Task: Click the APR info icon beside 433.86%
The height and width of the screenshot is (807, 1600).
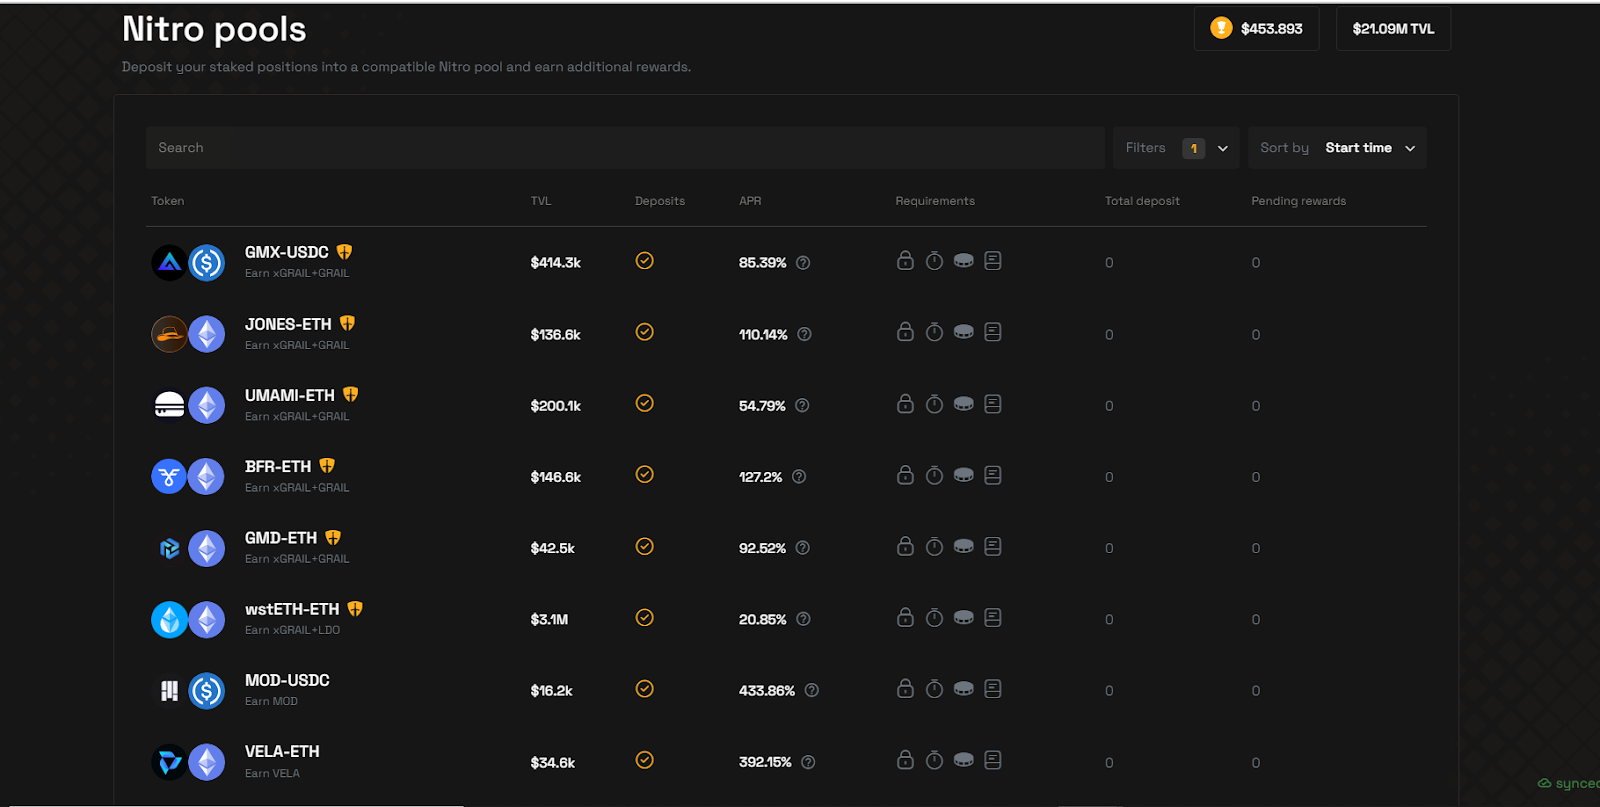Action: click(x=812, y=690)
